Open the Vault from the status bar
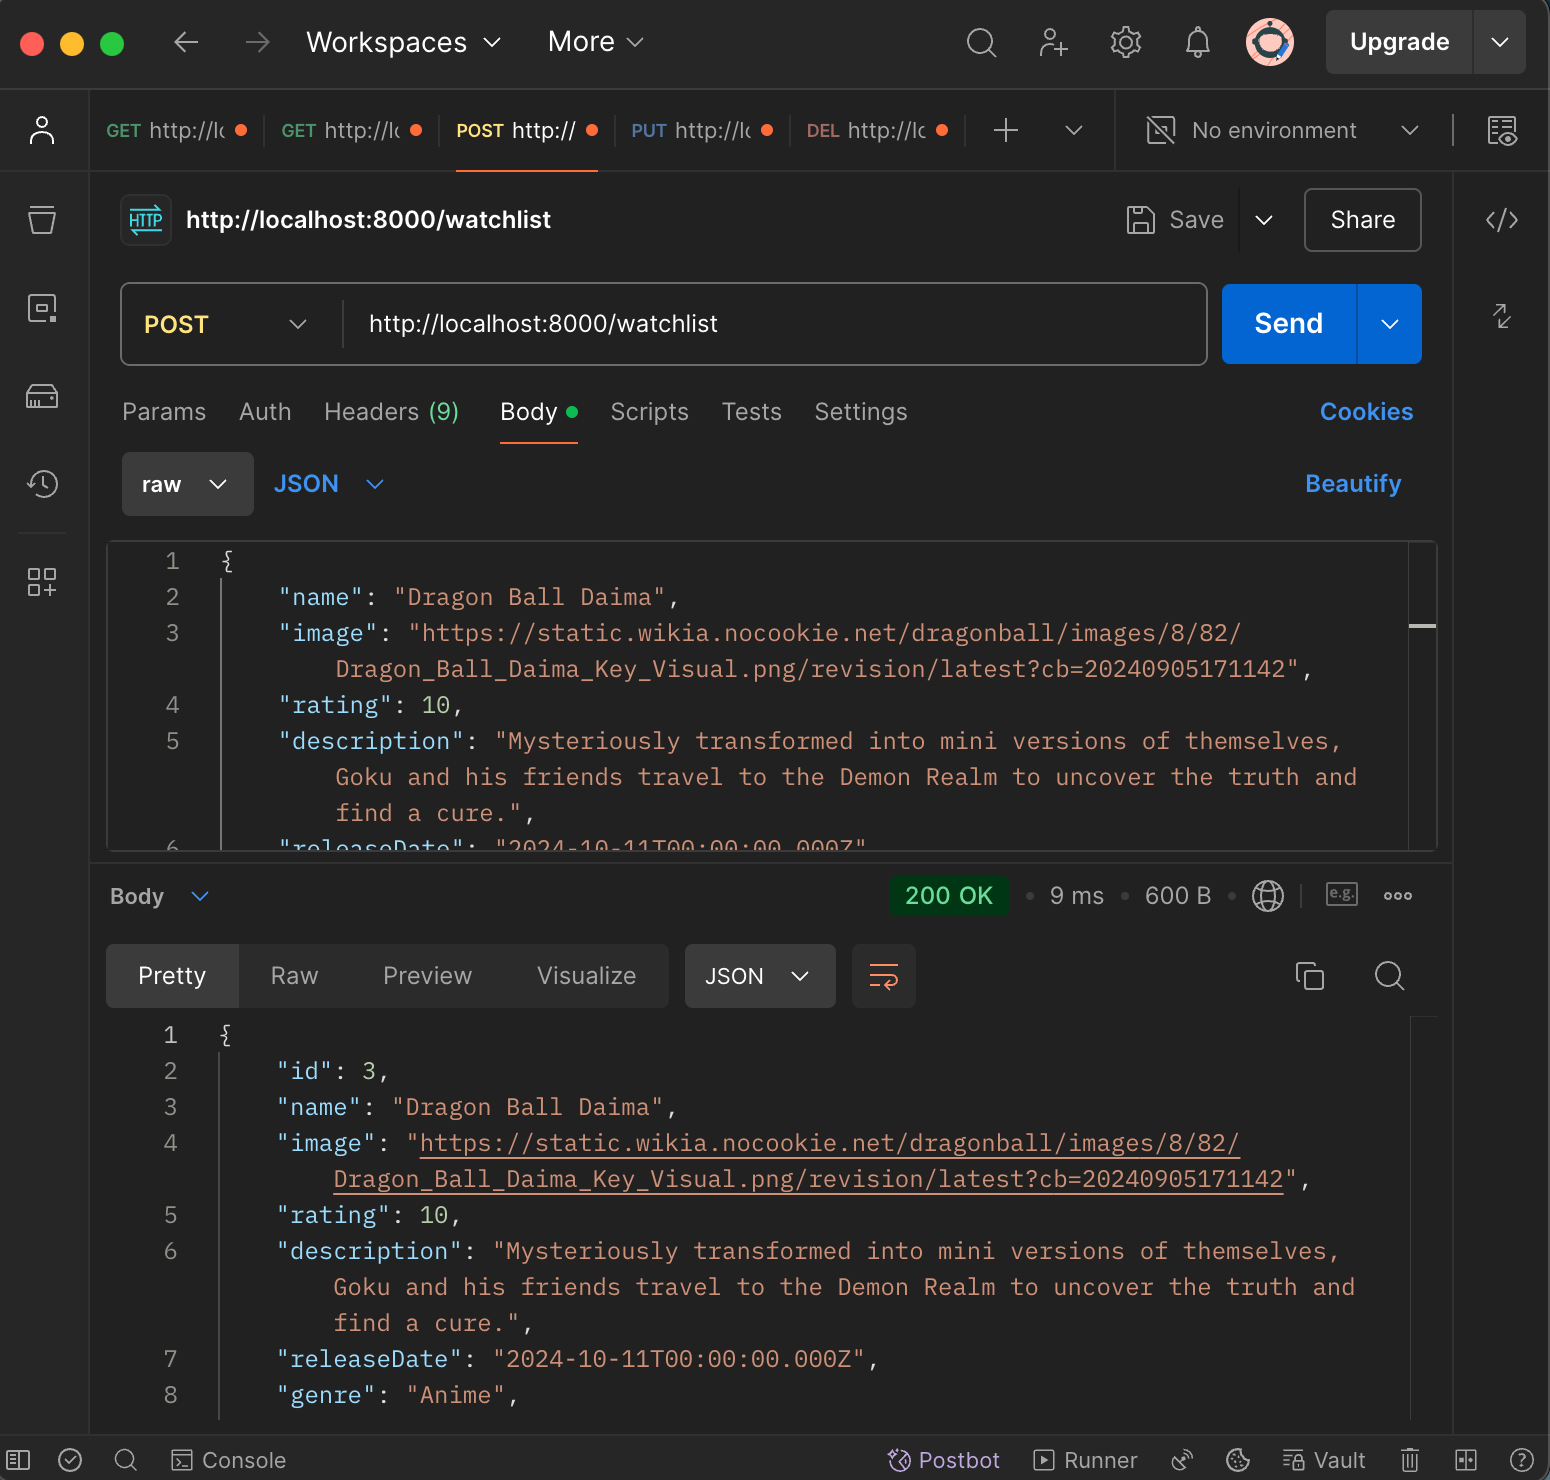1550x1480 pixels. 1324,1459
